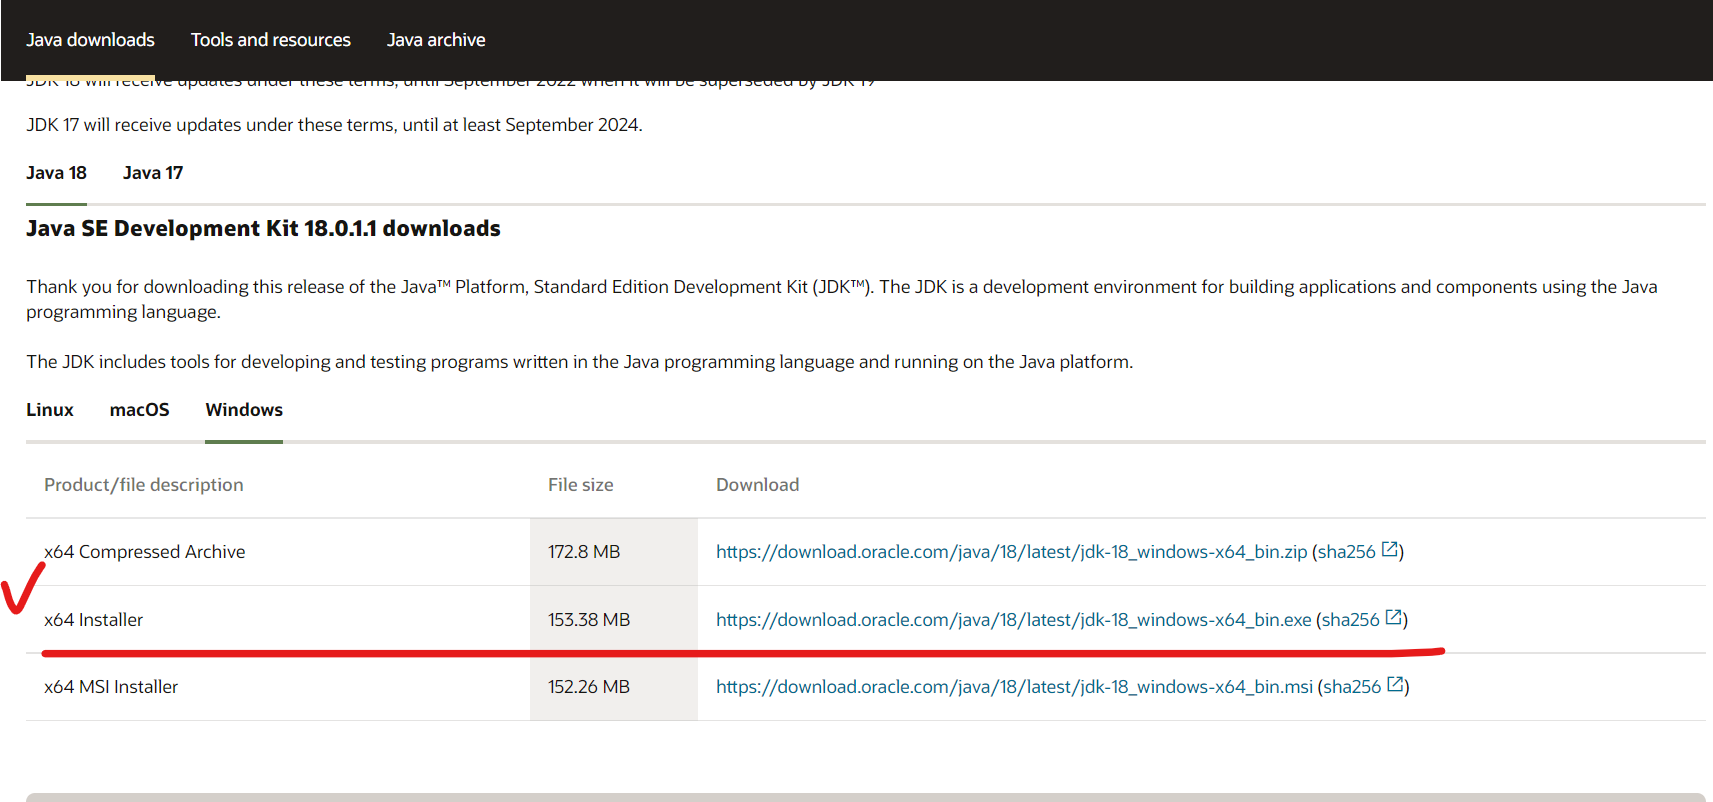The image size is (1713, 802).
Task: Select the Windows platform tab
Action: [244, 410]
